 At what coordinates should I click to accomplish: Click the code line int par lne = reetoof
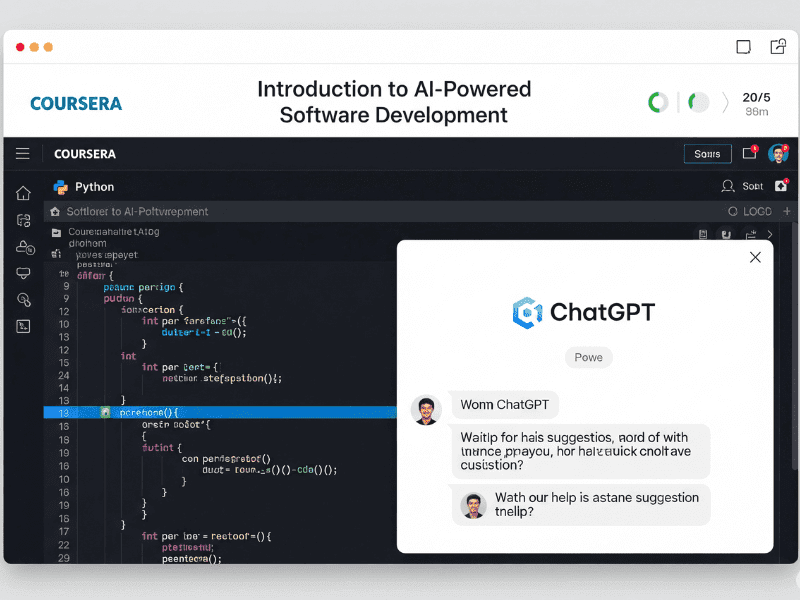pos(207,536)
